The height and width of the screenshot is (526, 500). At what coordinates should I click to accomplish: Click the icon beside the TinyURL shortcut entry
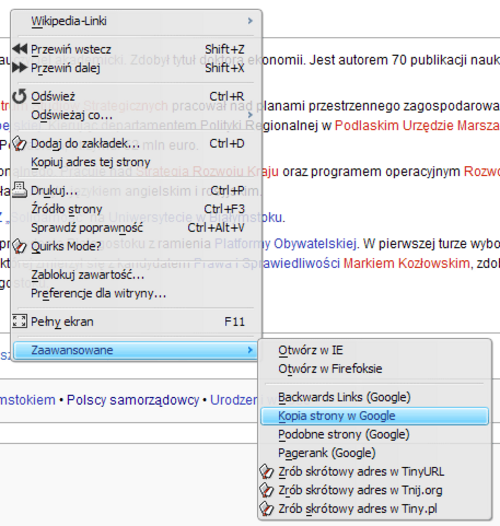click(267, 471)
